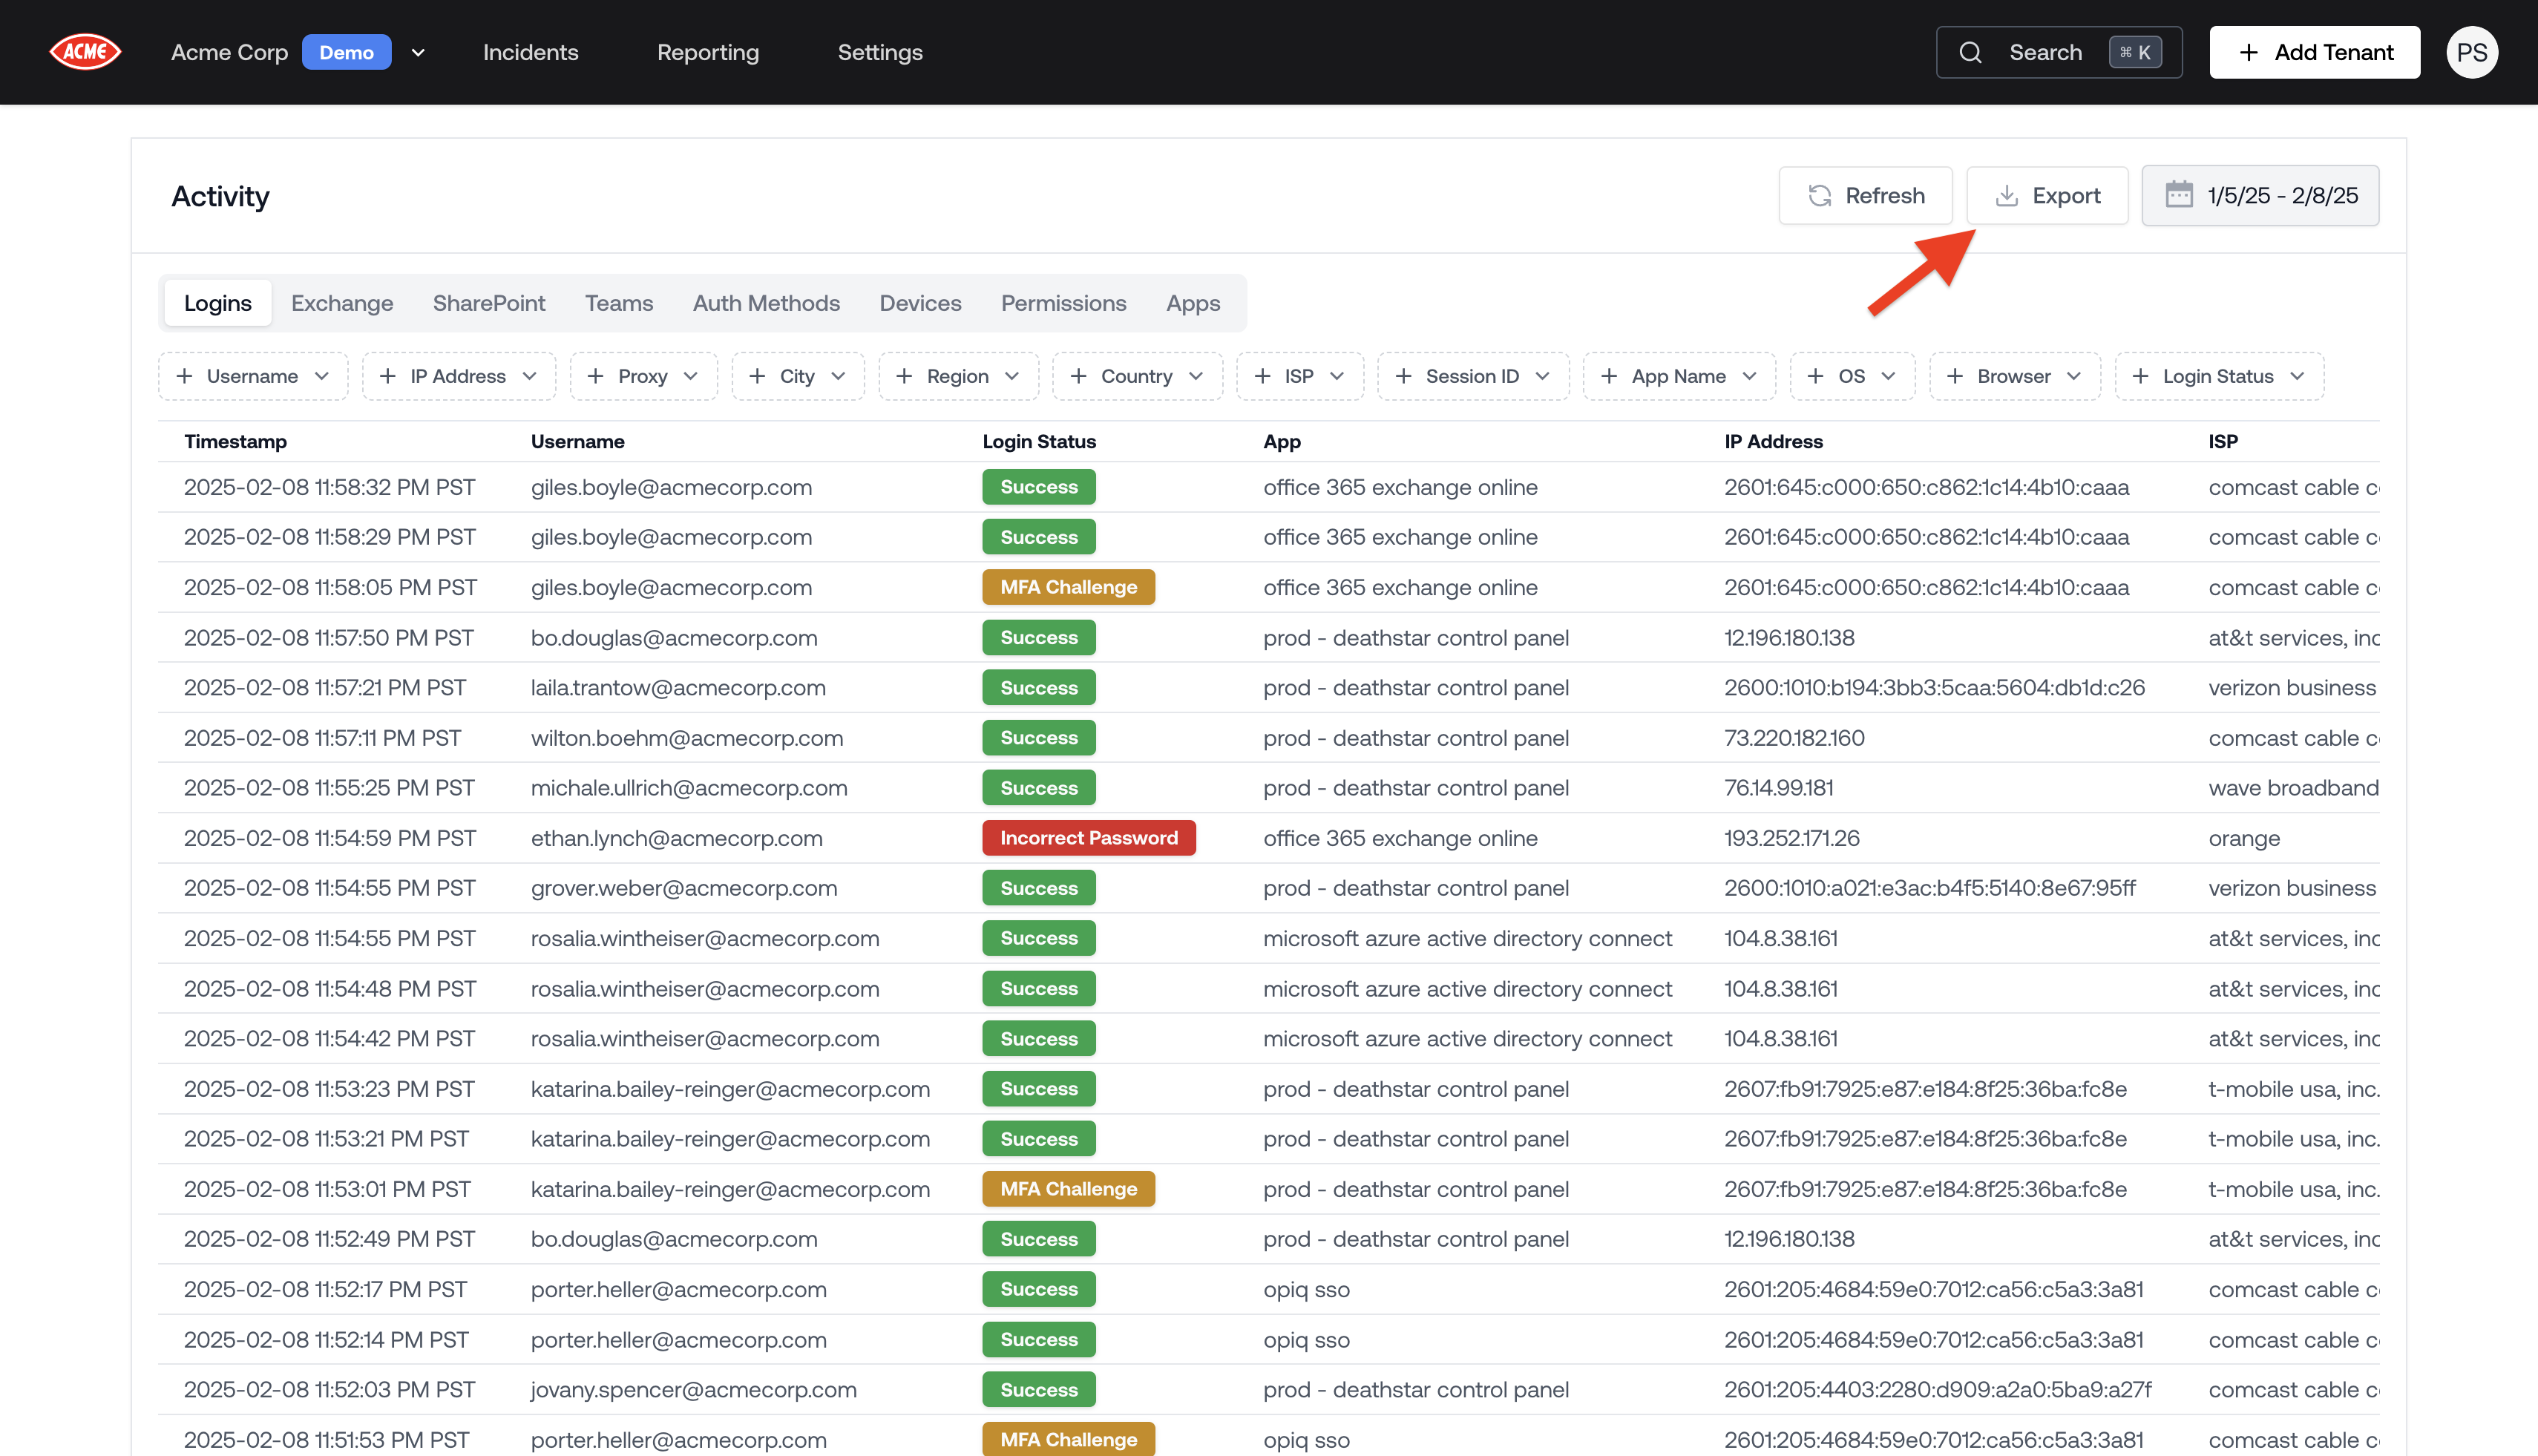Click the Incorrect Password status badge
The height and width of the screenshot is (1456, 2538).
[x=1088, y=838]
